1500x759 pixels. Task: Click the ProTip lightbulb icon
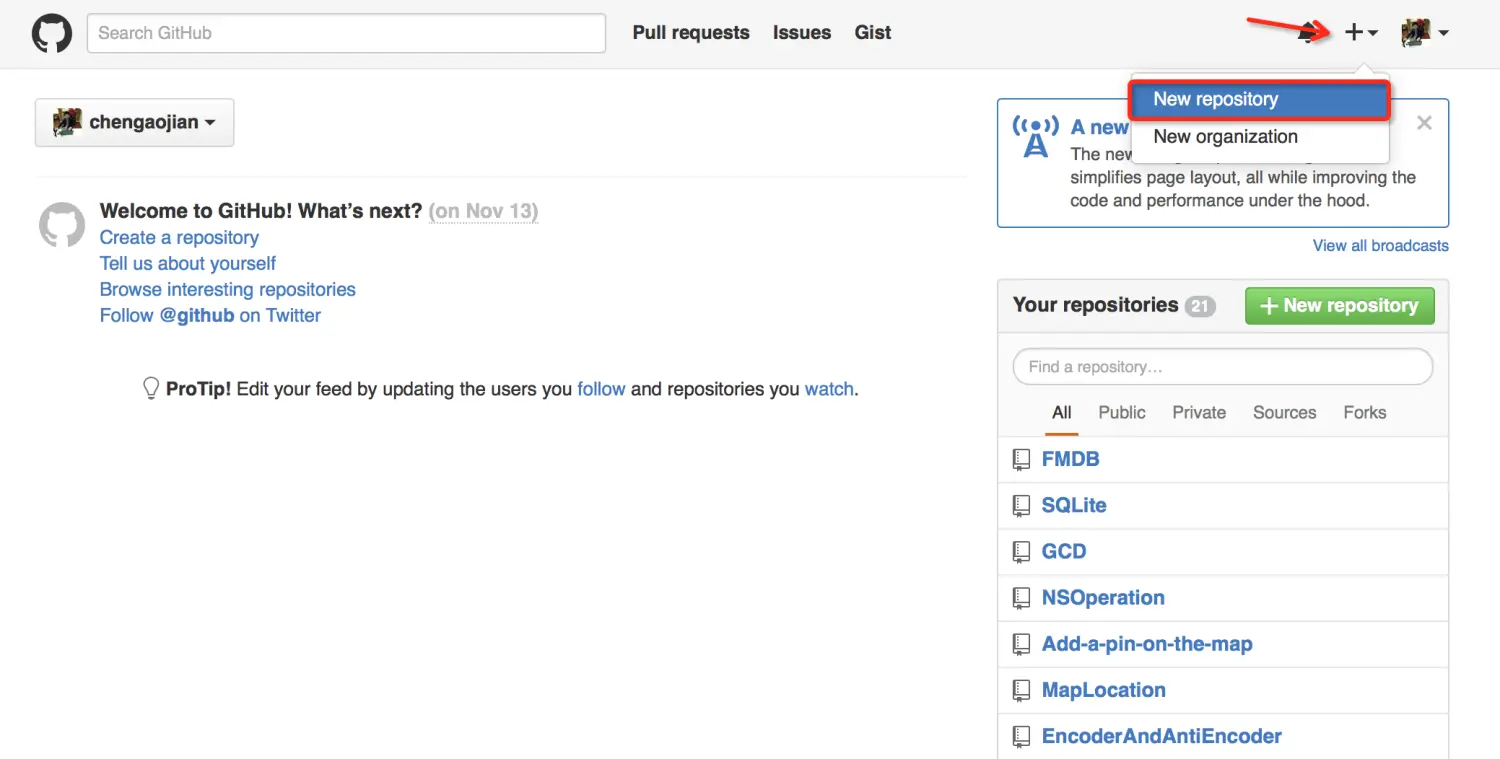151,388
